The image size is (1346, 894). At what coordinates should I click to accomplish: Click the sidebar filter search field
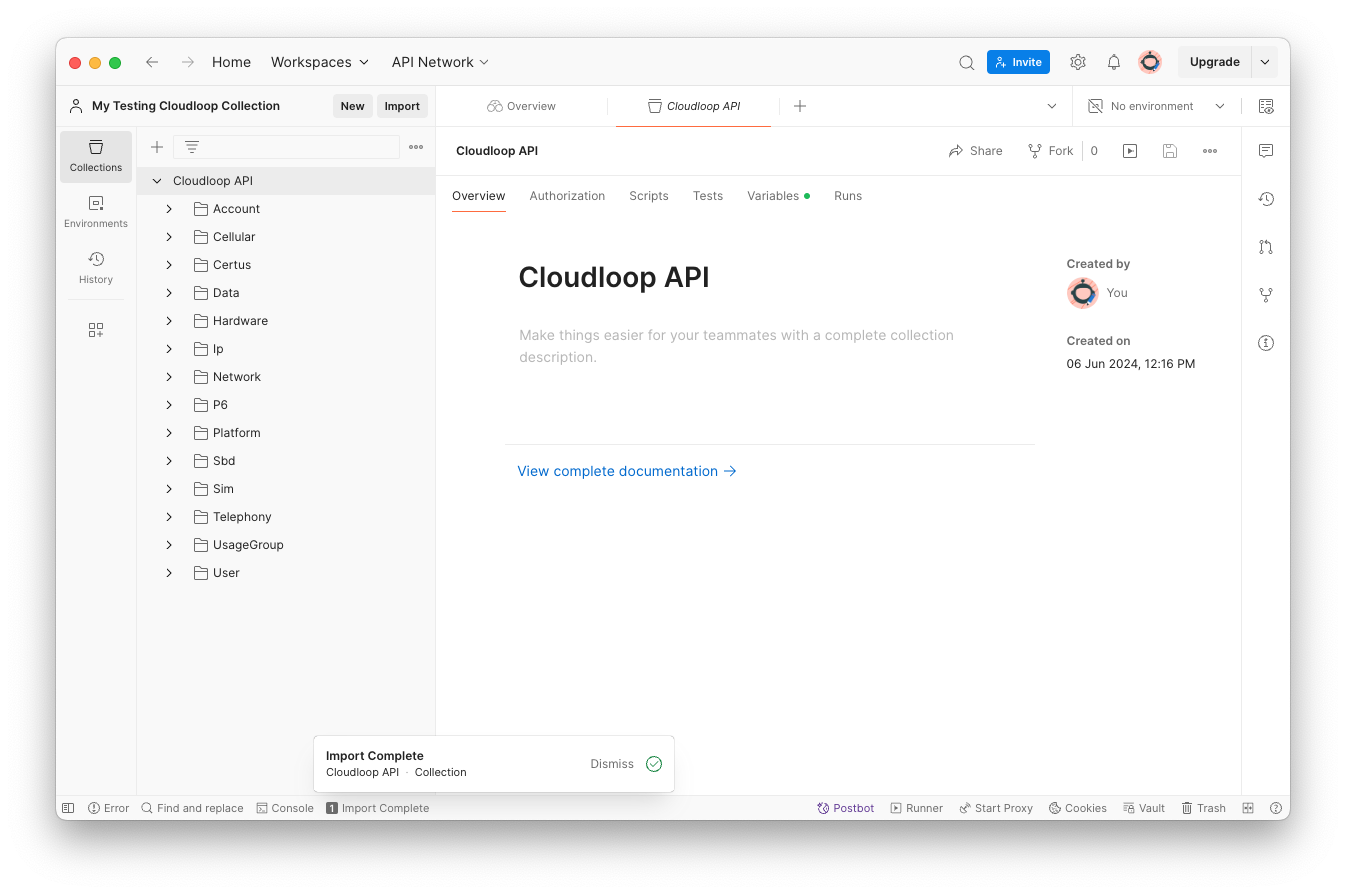click(x=286, y=147)
